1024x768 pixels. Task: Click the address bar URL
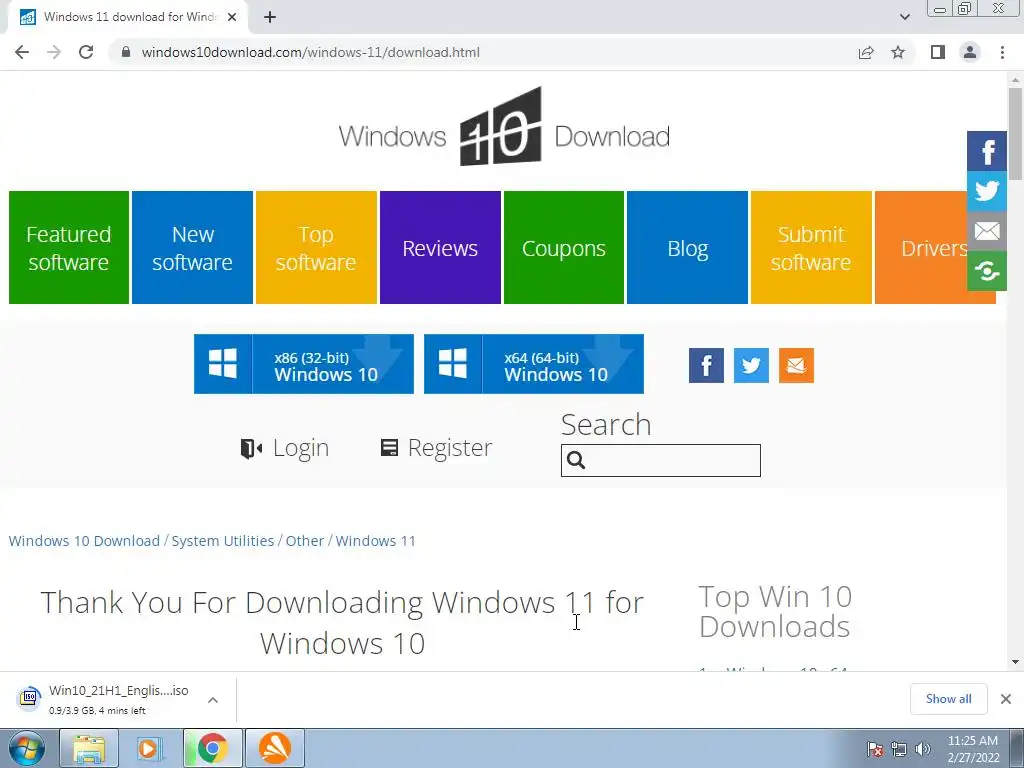tap(310, 52)
